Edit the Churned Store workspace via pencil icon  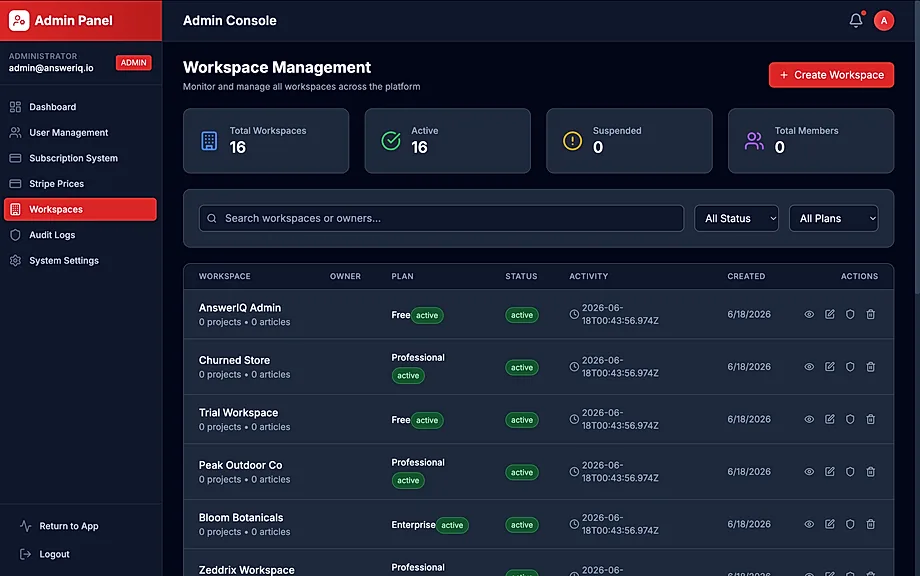click(830, 367)
